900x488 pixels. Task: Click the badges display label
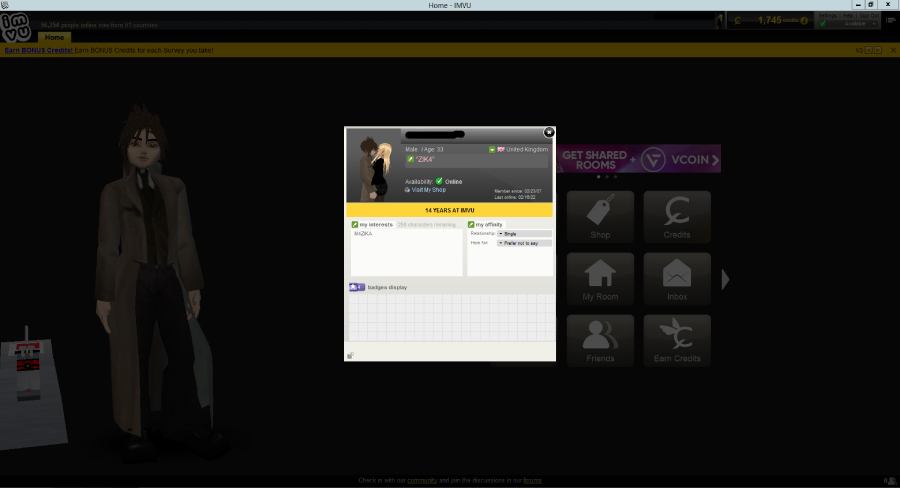(387, 287)
